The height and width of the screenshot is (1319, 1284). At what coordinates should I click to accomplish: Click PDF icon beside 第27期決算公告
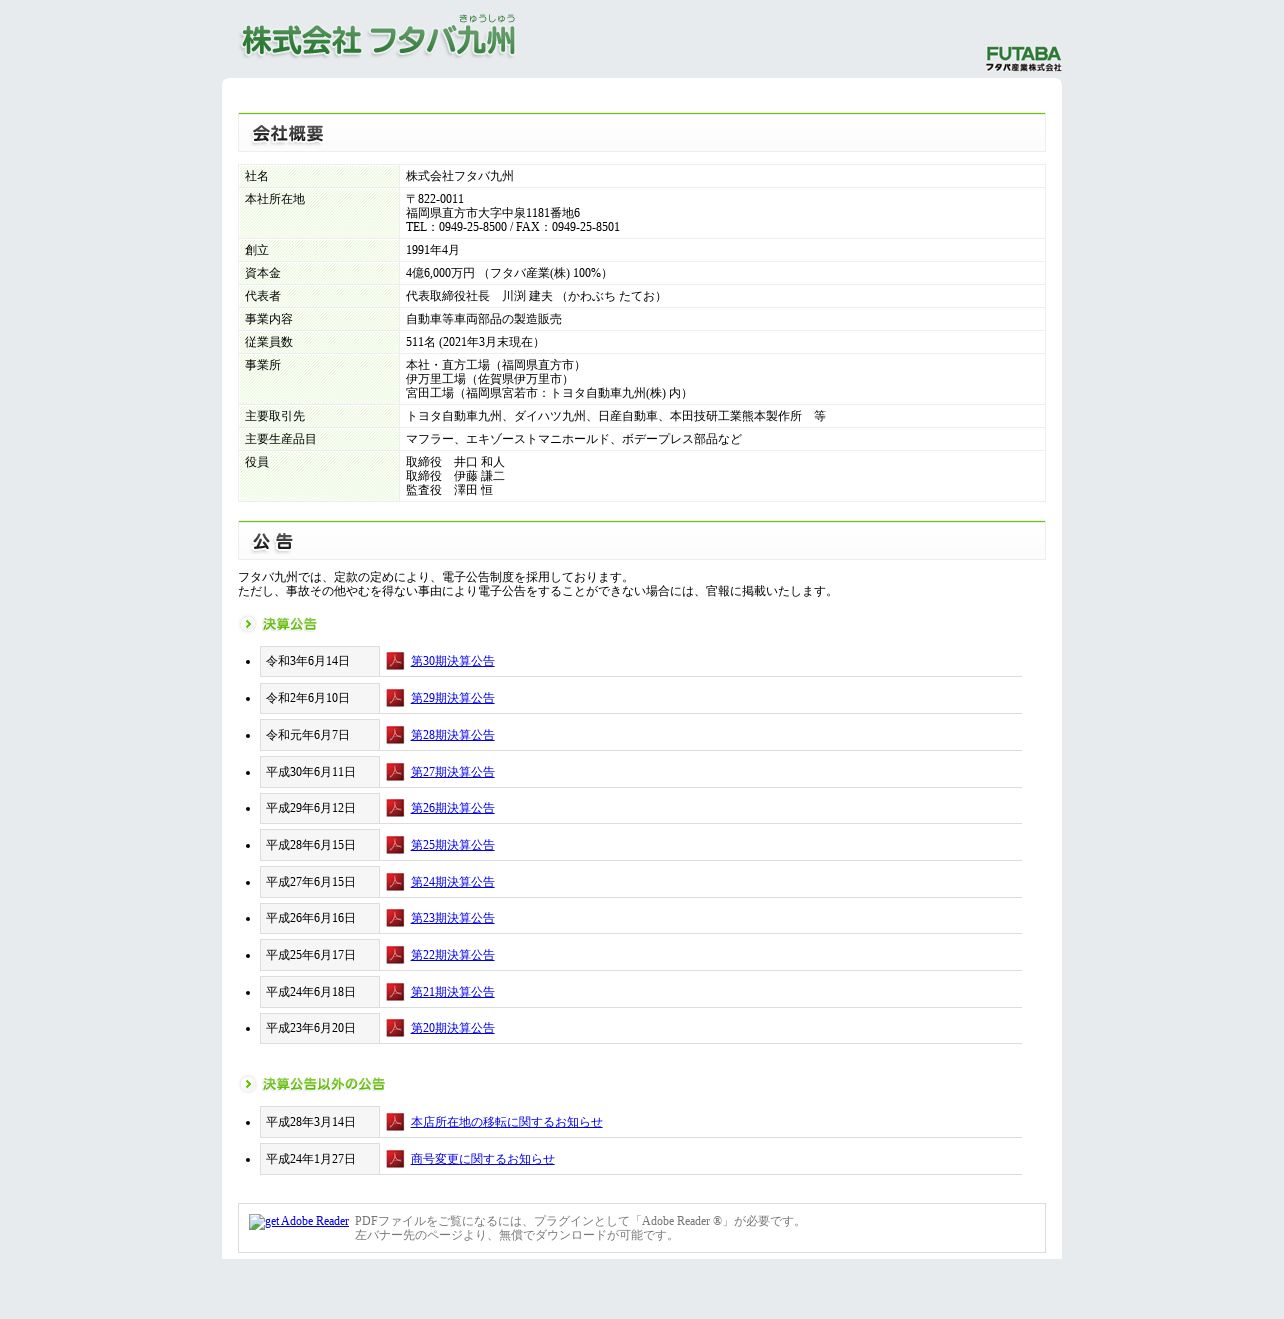[x=395, y=772]
